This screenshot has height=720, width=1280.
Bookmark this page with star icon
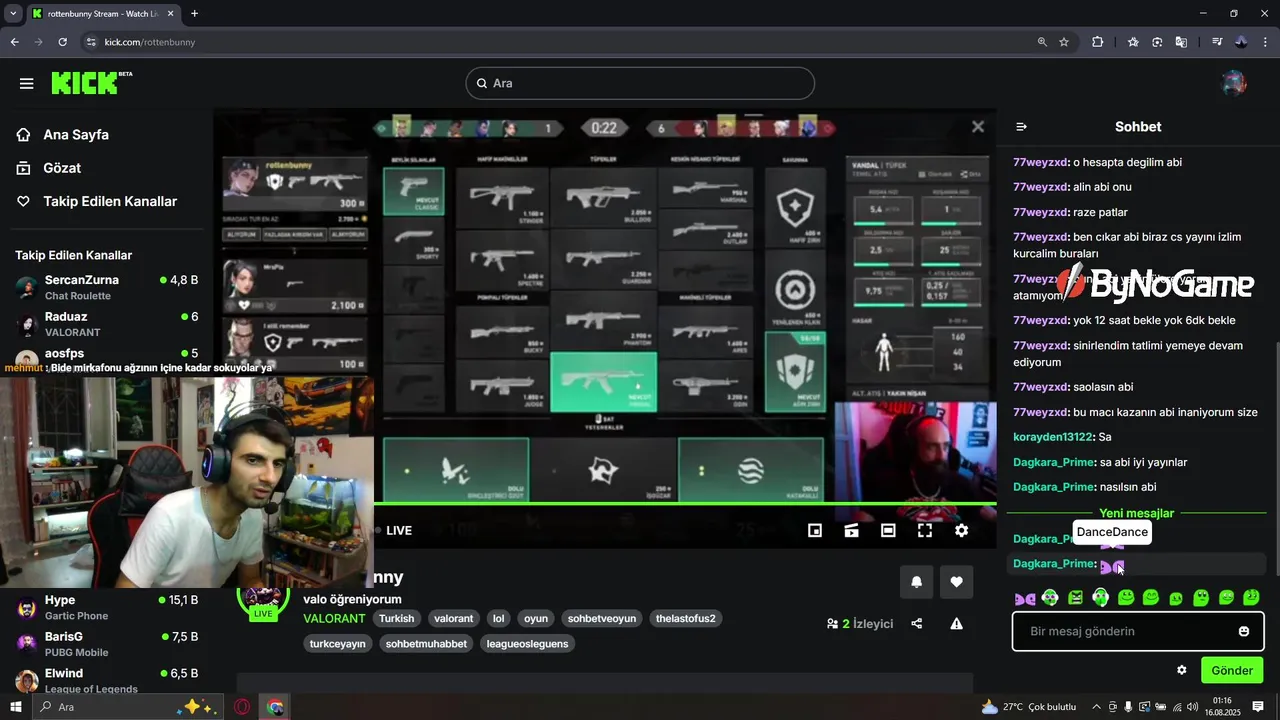[1064, 42]
